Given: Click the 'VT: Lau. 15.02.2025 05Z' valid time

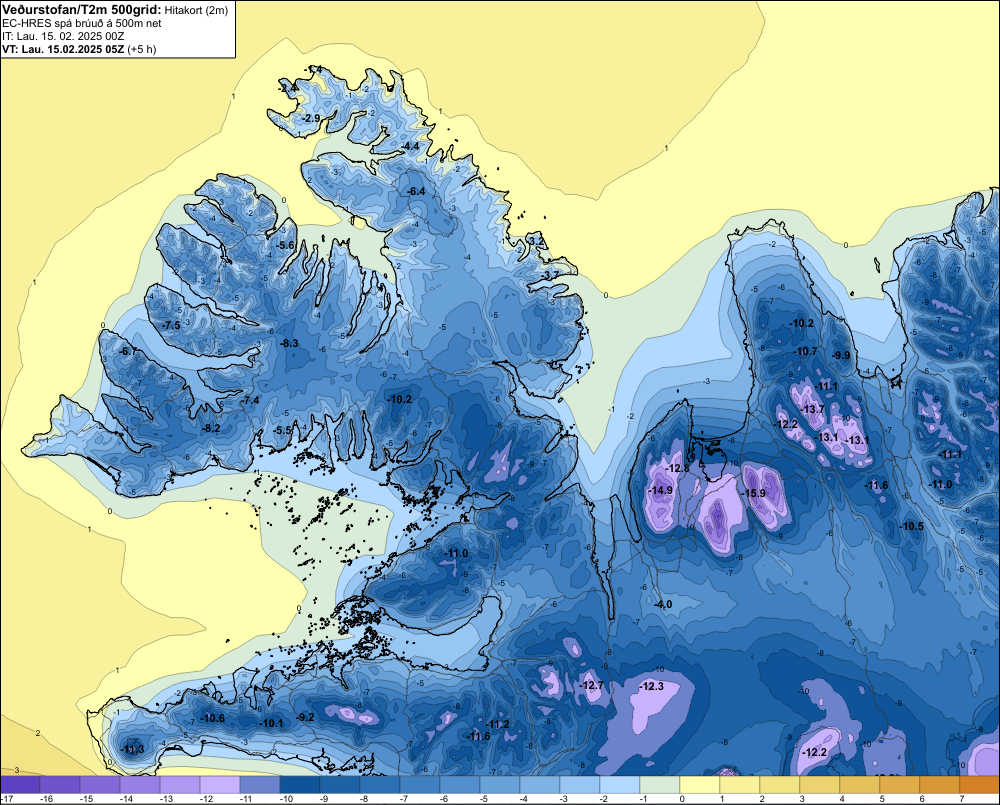Looking at the screenshot, I should pyautogui.click(x=63, y=49).
